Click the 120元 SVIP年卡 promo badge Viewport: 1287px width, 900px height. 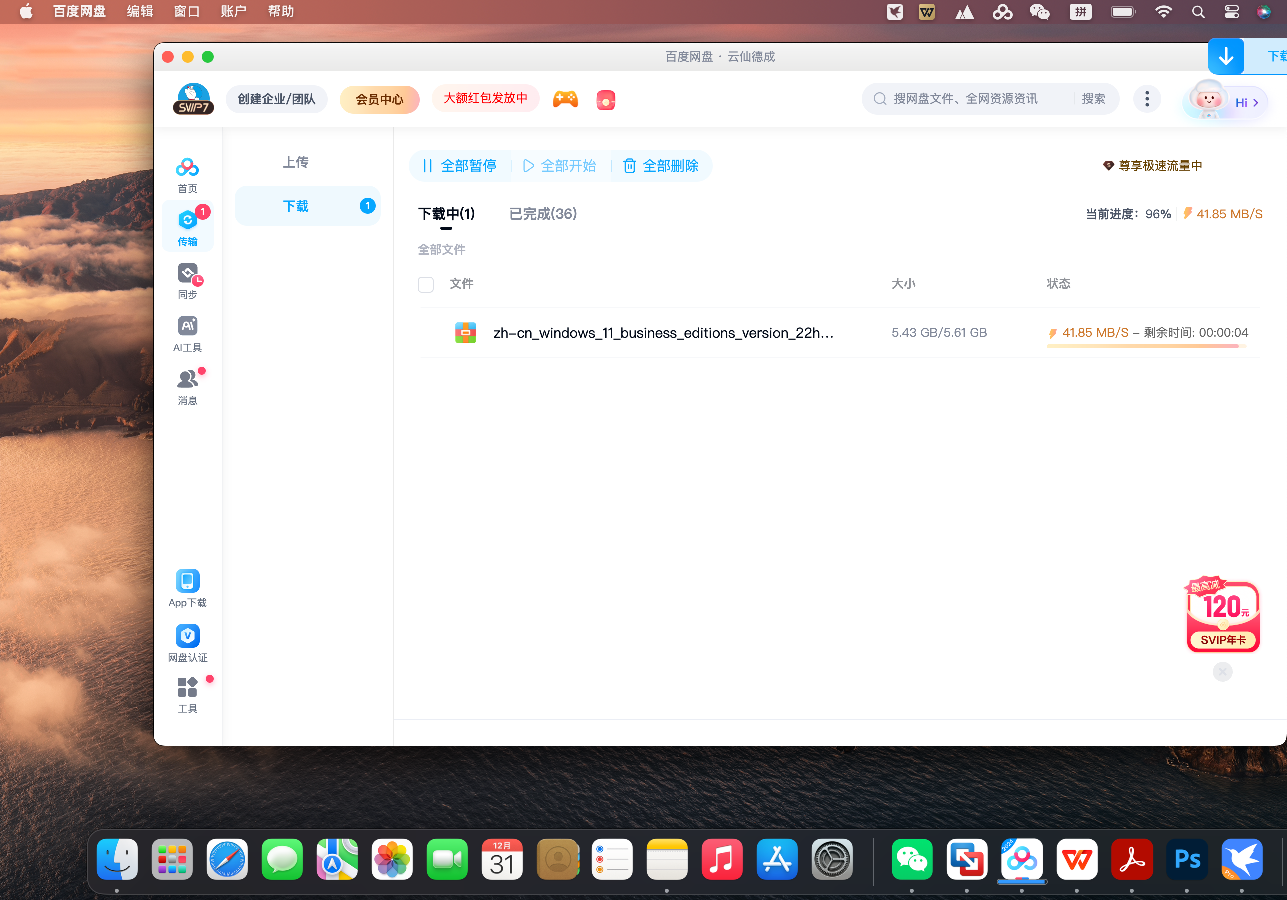tap(1223, 615)
